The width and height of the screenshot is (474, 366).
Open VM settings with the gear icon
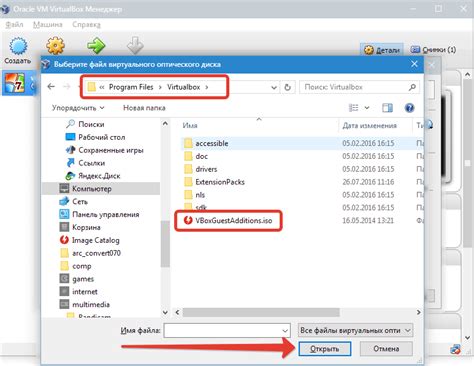click(x=55, y=45)
